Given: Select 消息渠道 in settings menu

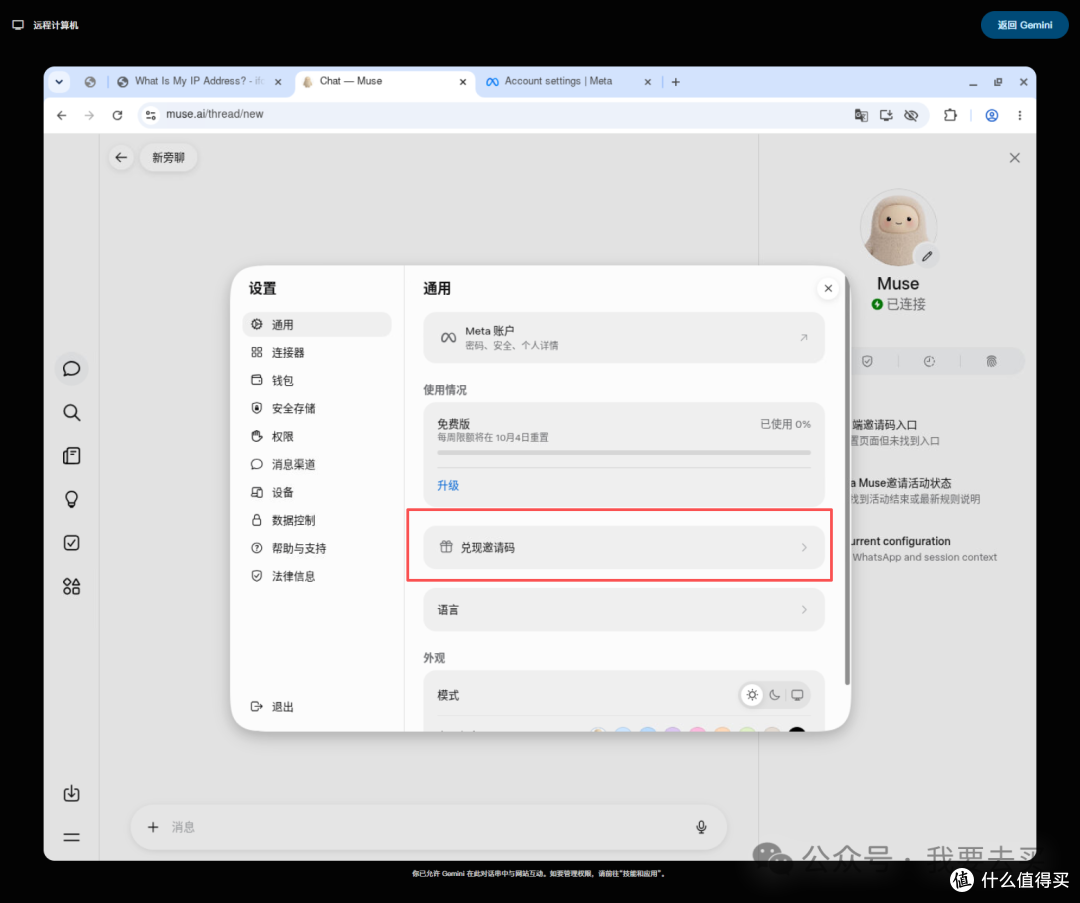Looking at the screenshot, I should pyautogui.click(x=317, y=464).
